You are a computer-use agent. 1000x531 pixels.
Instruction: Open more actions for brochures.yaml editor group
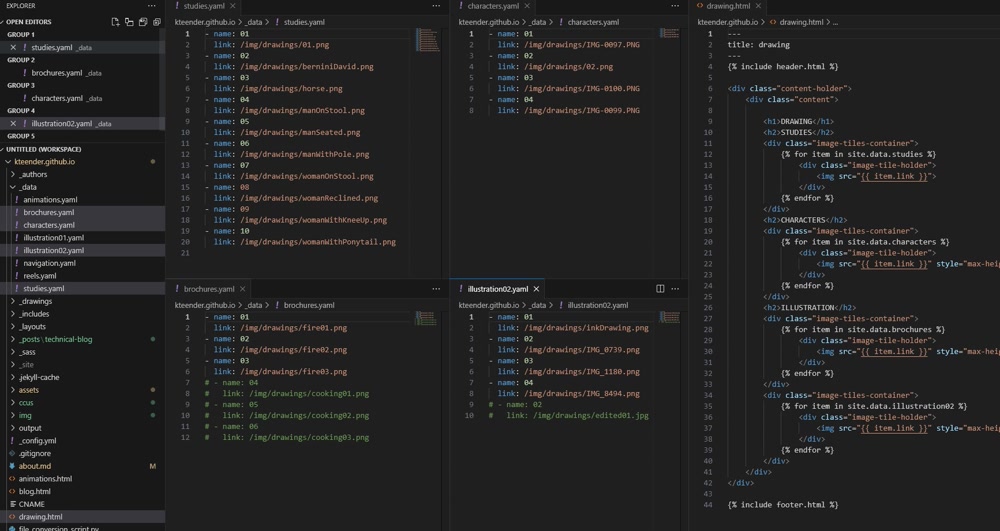436,289
